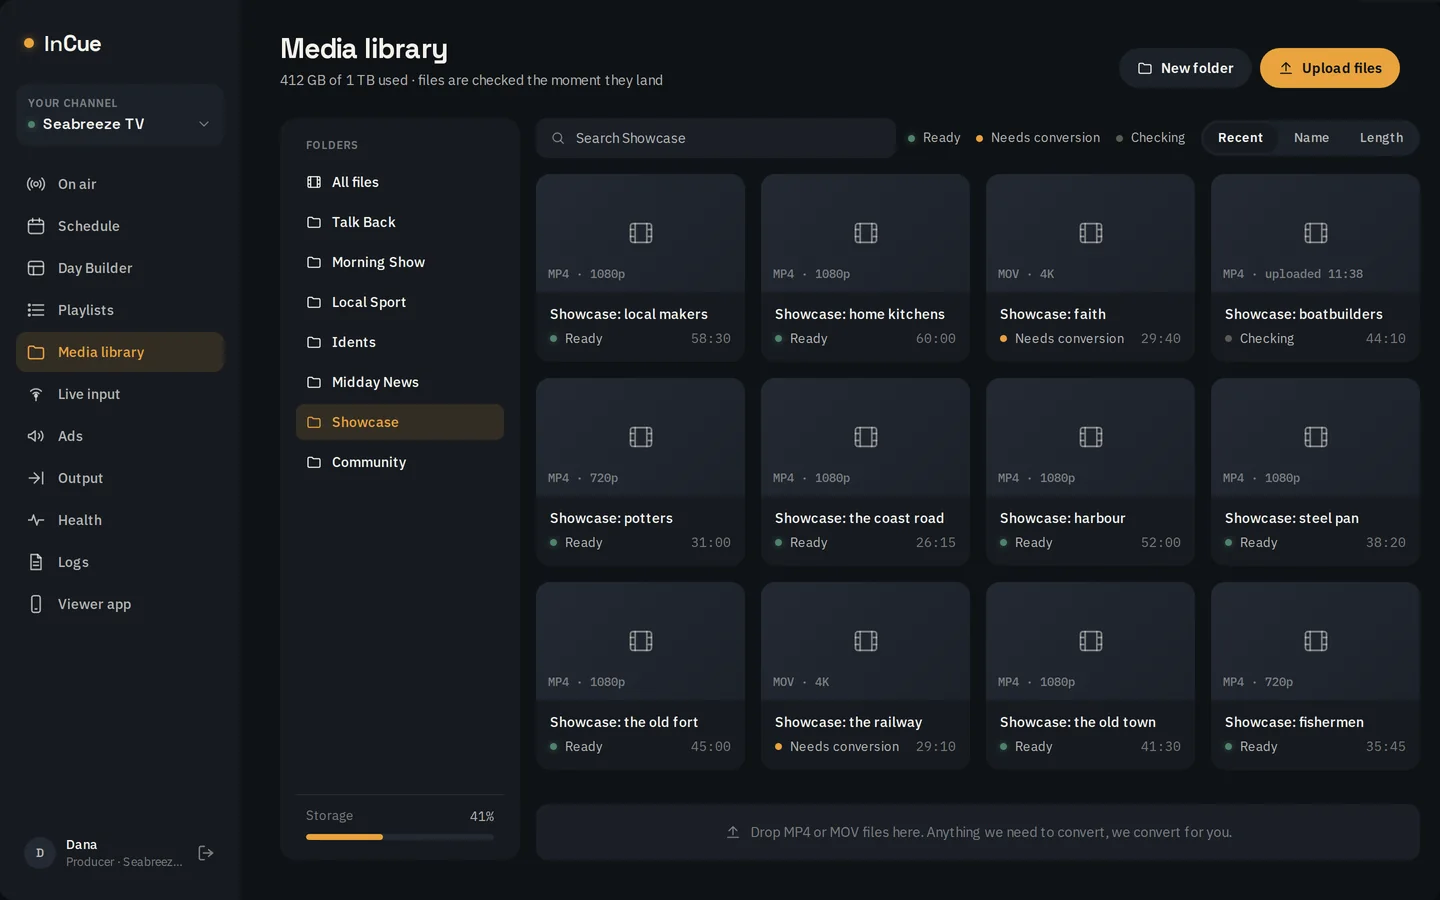The height and width of the screenshot is (900, 1440).
Task: Open Showcase: local makers thumbnail
Action: [x=640, y=233]
